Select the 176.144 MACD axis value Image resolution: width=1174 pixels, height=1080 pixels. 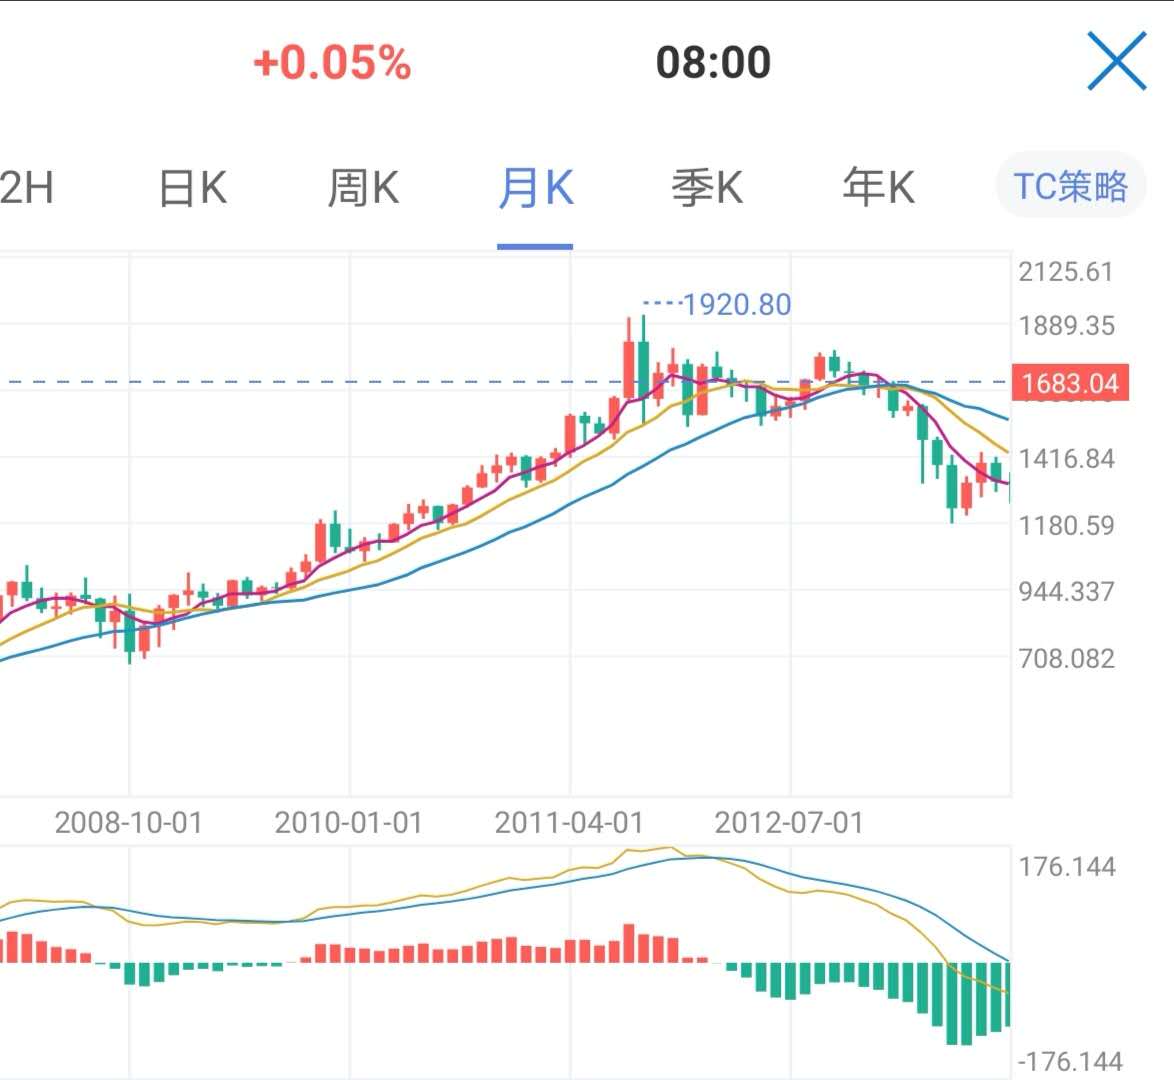click(1067, 866)
